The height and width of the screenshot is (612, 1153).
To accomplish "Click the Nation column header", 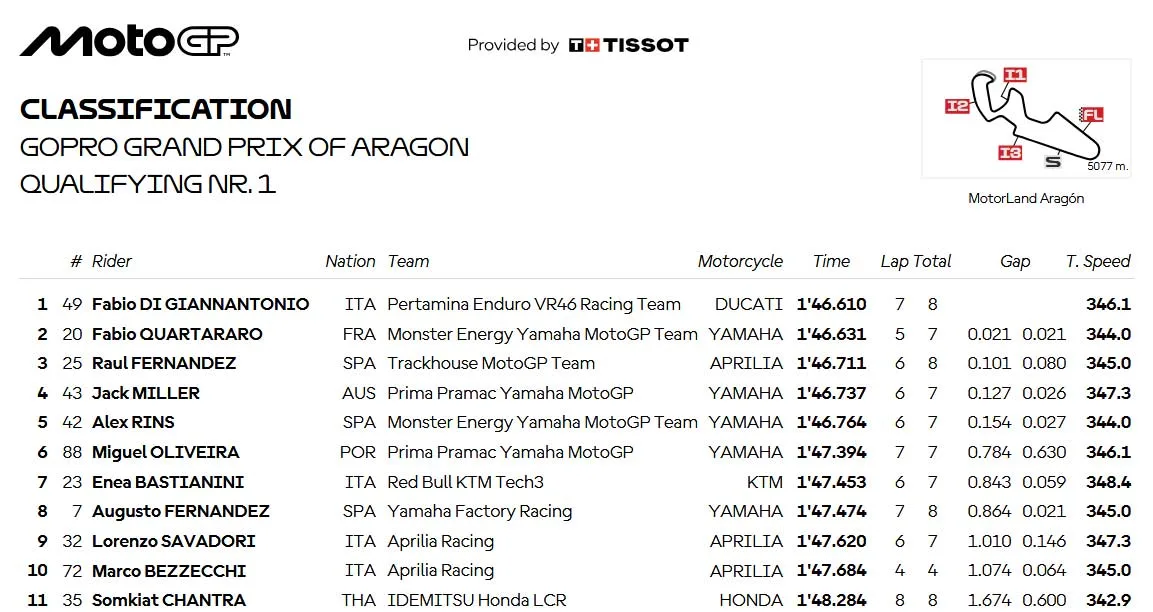I will [x=351, y=261].
